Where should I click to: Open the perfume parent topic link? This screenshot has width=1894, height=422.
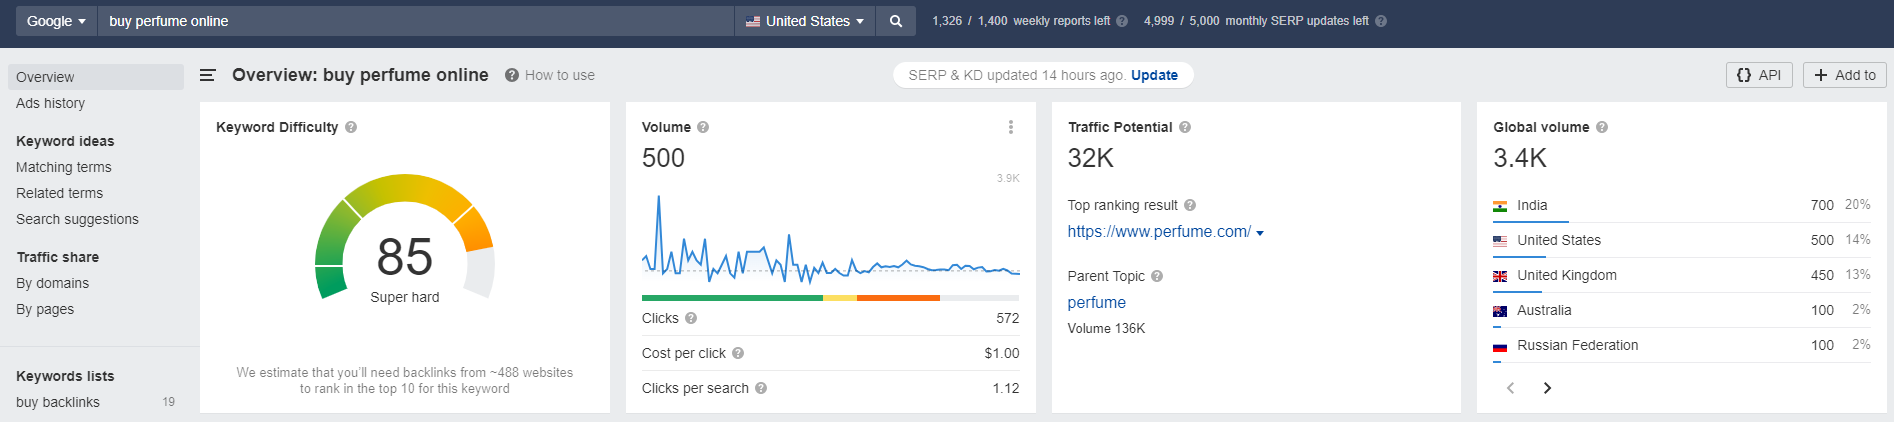[1096, 302]
